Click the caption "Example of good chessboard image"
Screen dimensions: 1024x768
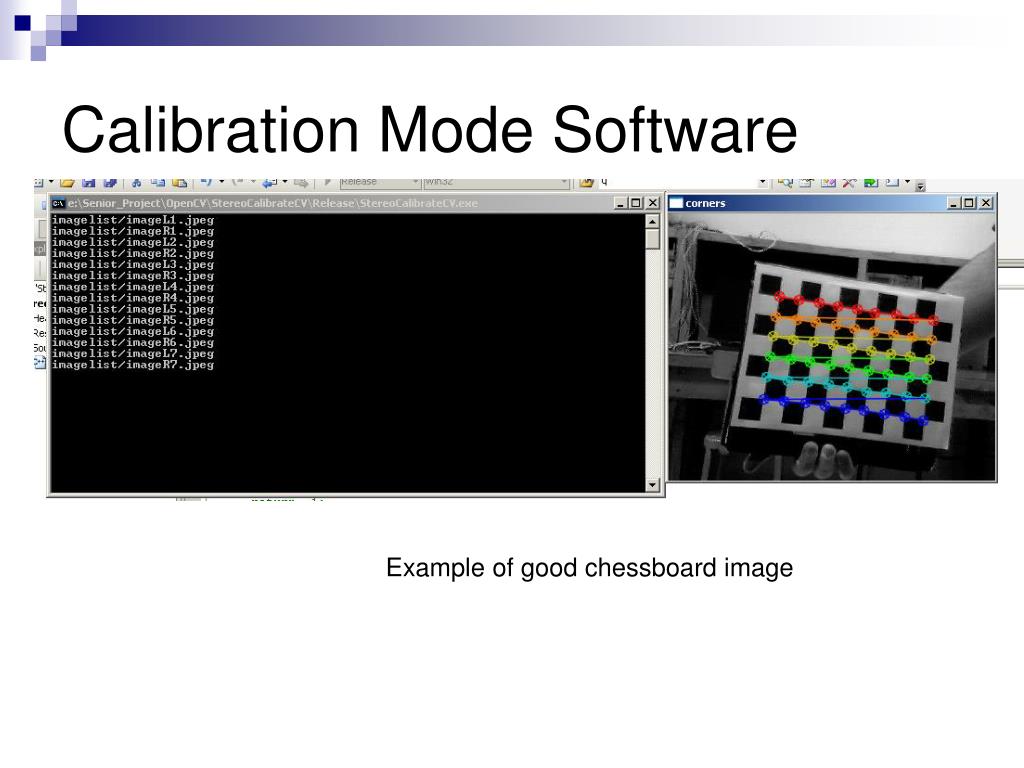tap(589, 568)
